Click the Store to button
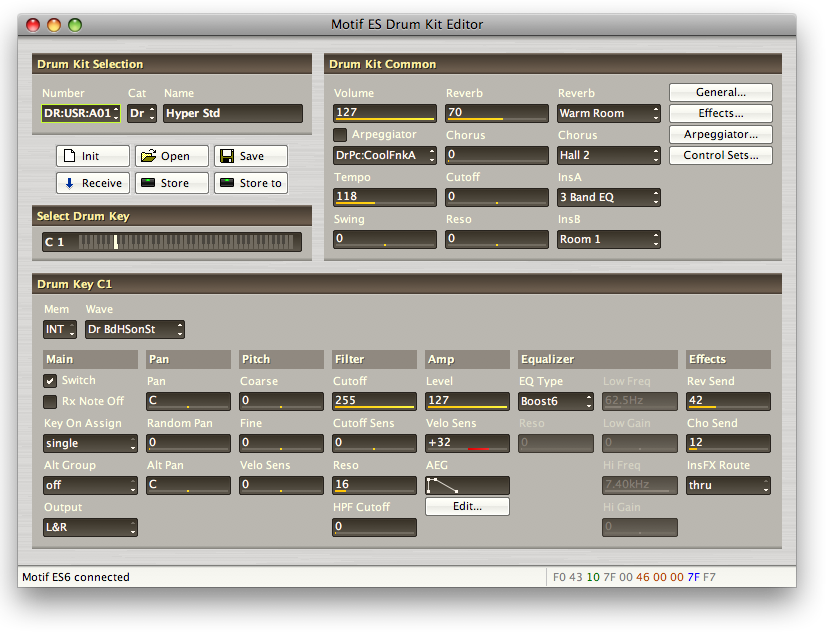Image resolution: width=836 pixels, height=642 pixels. click(x=251, y=183)
